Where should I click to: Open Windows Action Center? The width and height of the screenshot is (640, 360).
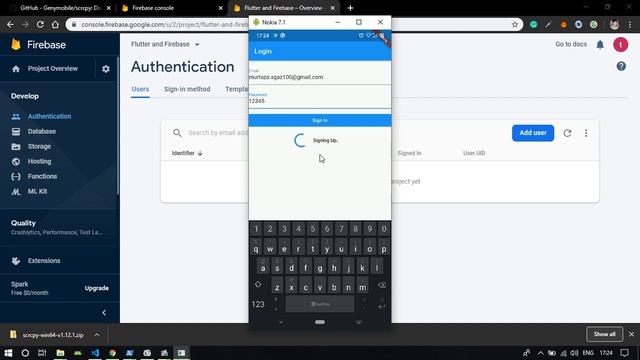point(624,353)
